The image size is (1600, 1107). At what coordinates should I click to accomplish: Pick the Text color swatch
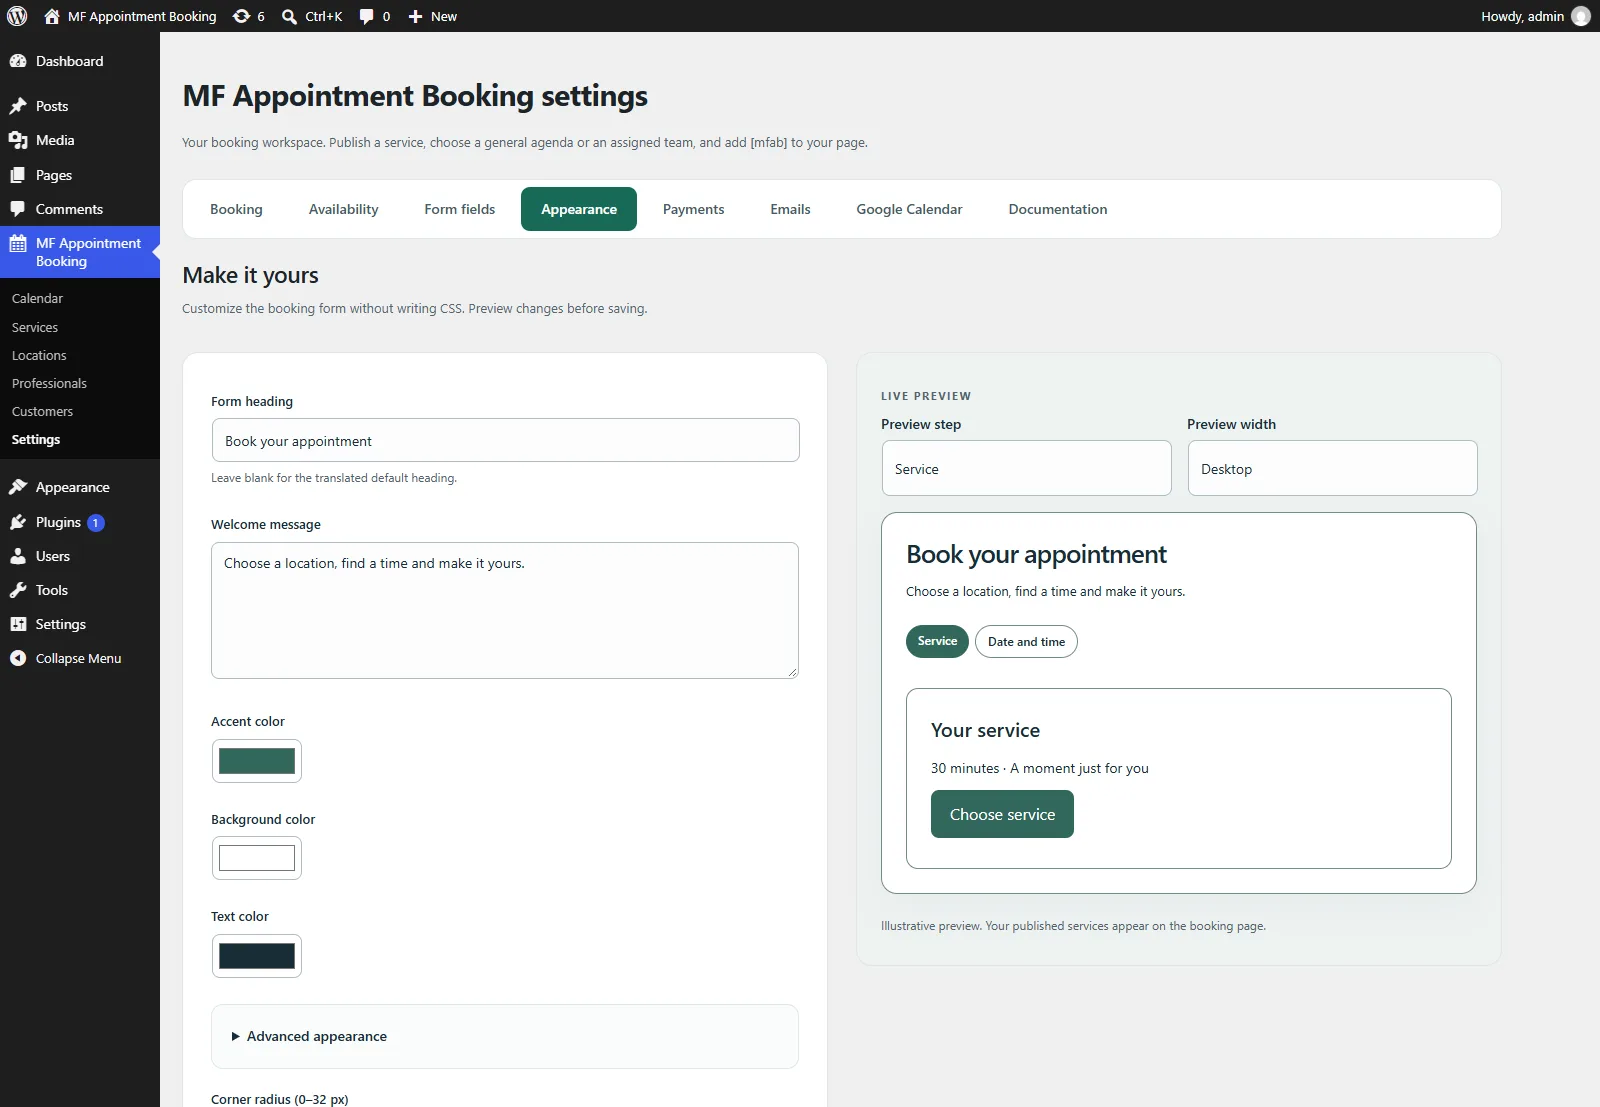[257, 956]
